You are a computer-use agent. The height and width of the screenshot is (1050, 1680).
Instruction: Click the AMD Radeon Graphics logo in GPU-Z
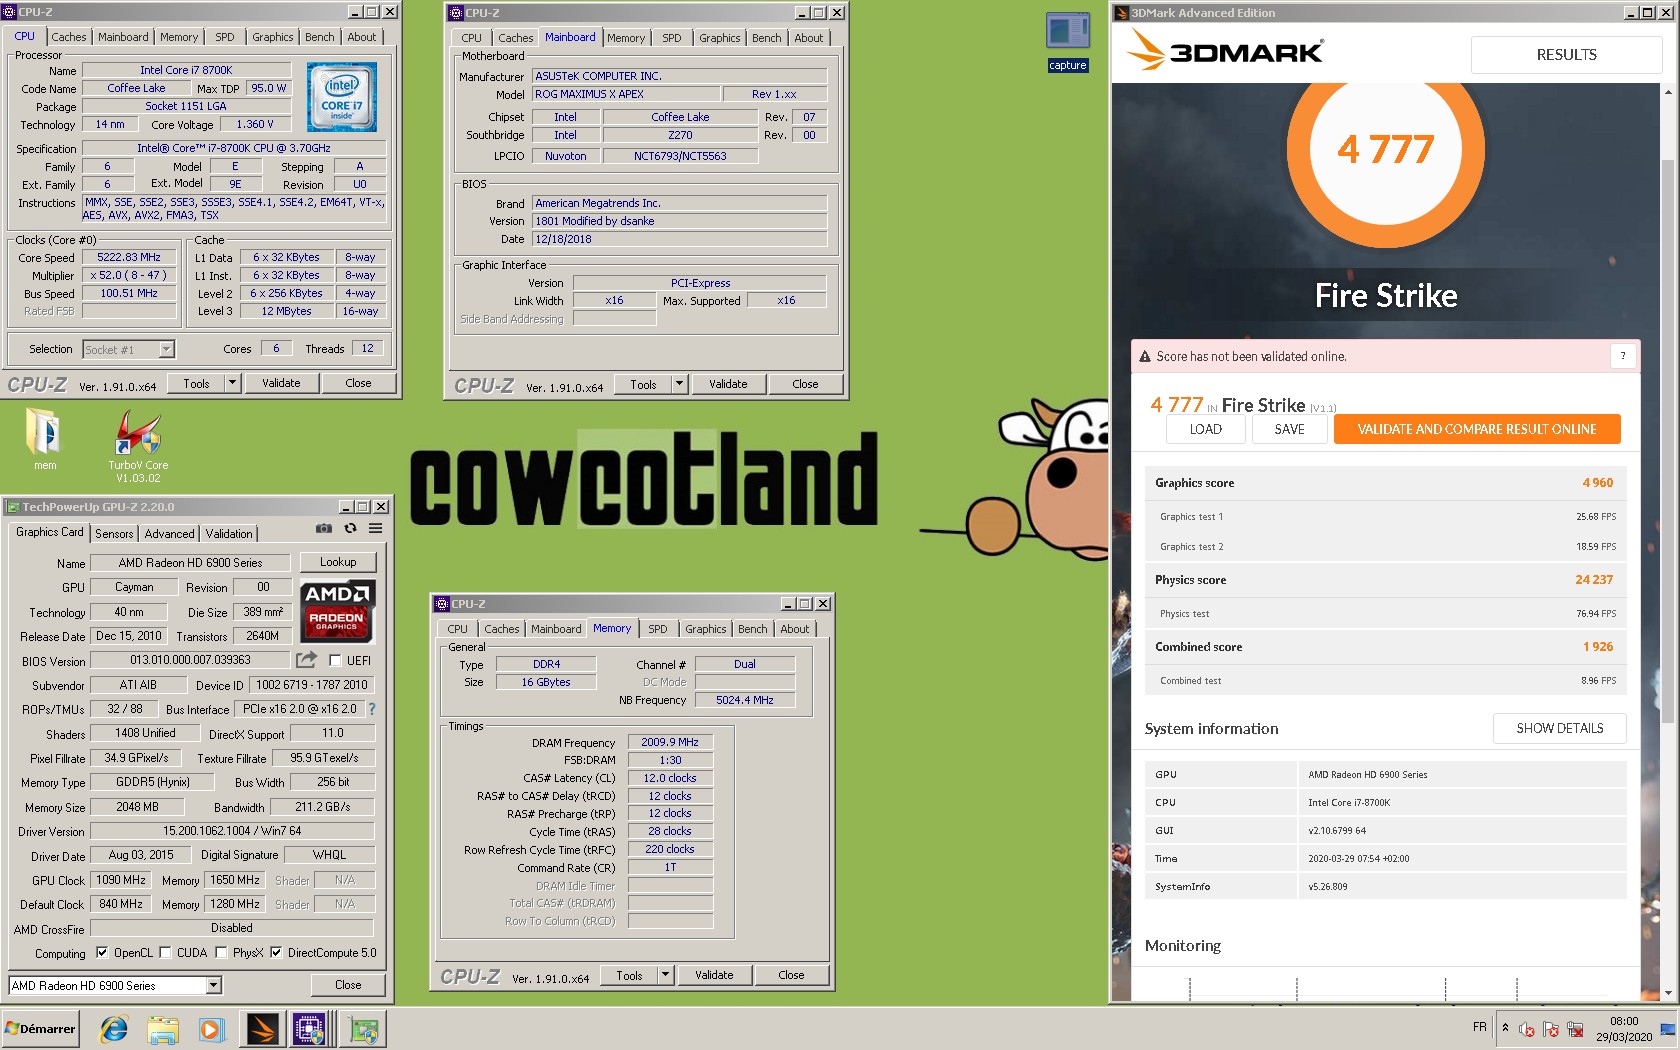click(x=338, y=611)
